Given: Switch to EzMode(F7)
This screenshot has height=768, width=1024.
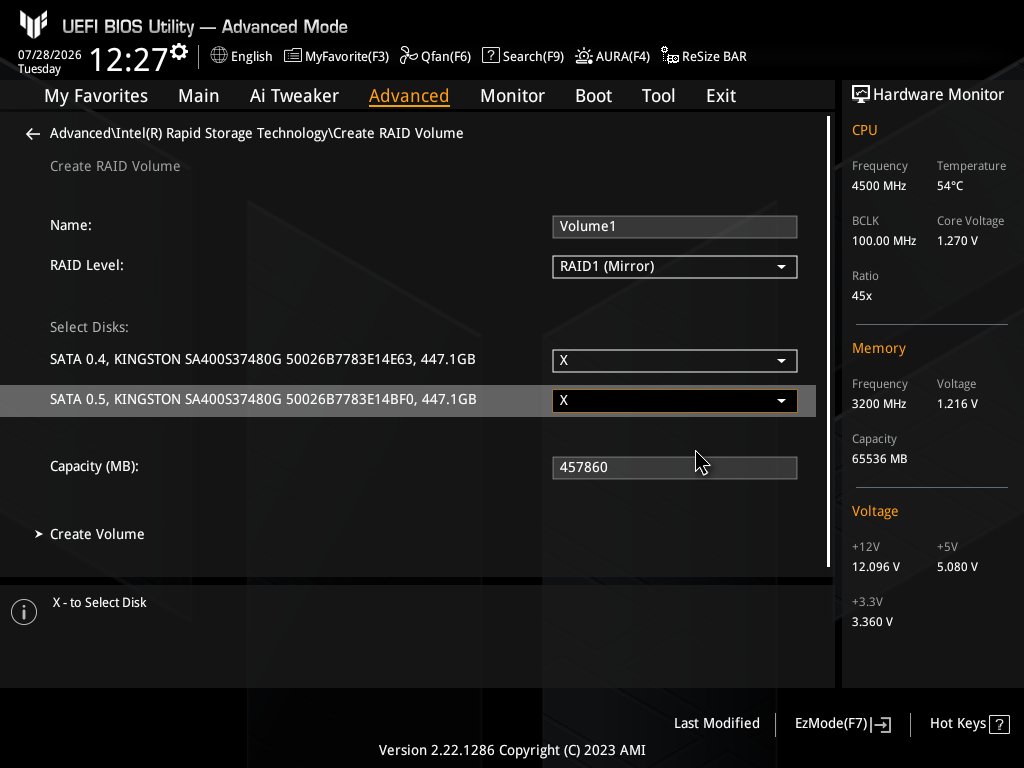Looking at the screenshot, I should (842, 724).
